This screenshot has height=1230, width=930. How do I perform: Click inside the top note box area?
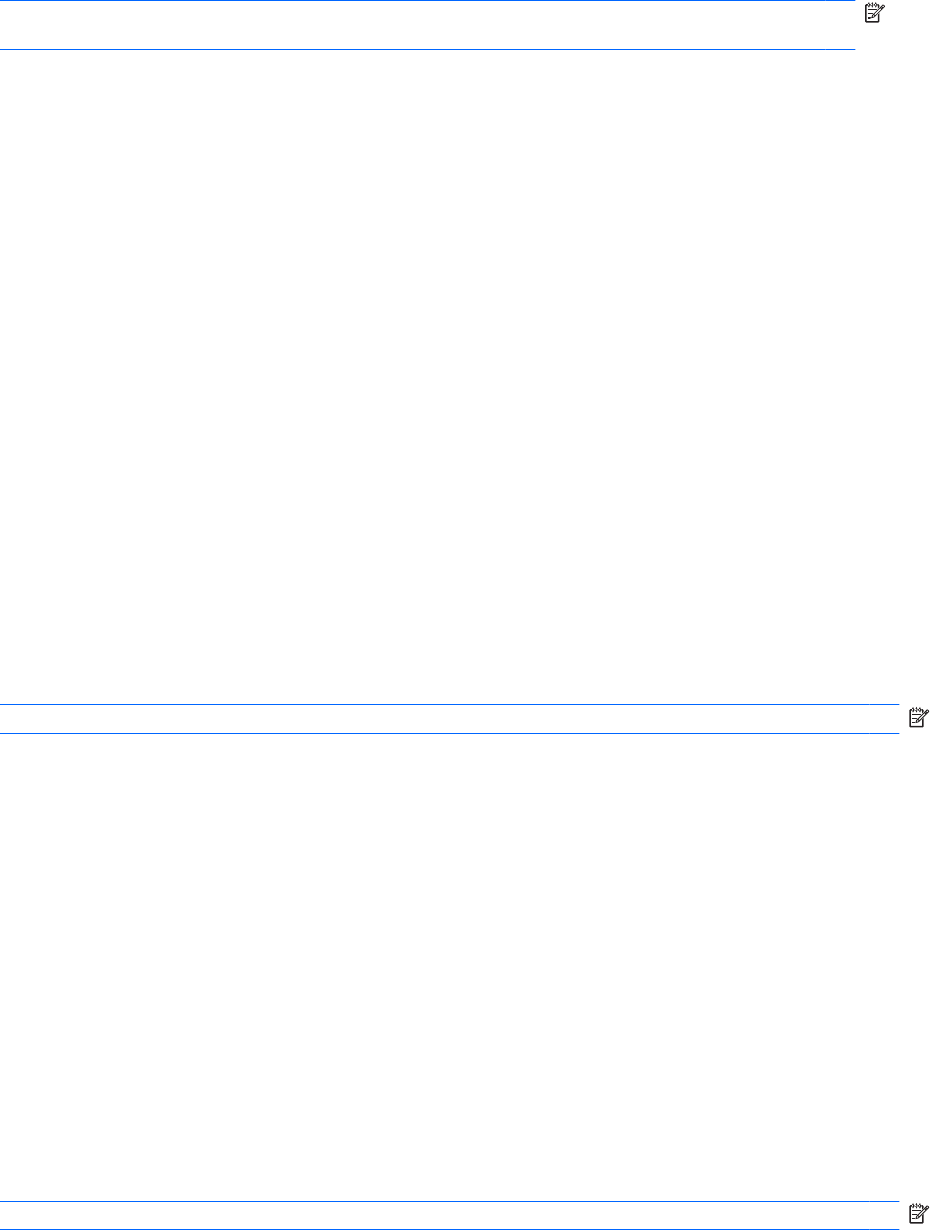point(428,26)
